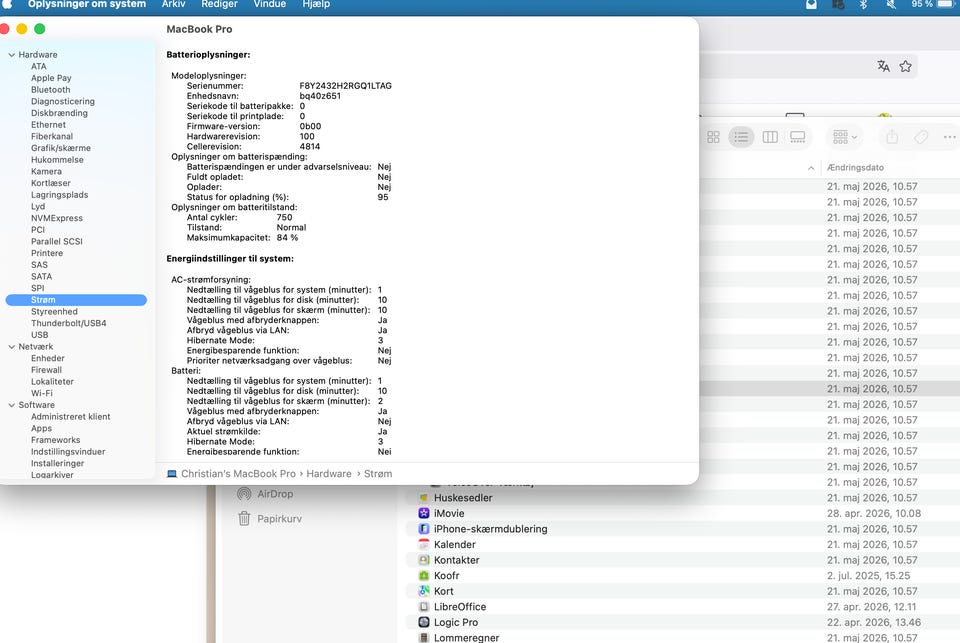Click the Tags icon in Finder toolbar
This screenshot has width=960, height=643.
[921, 137]
